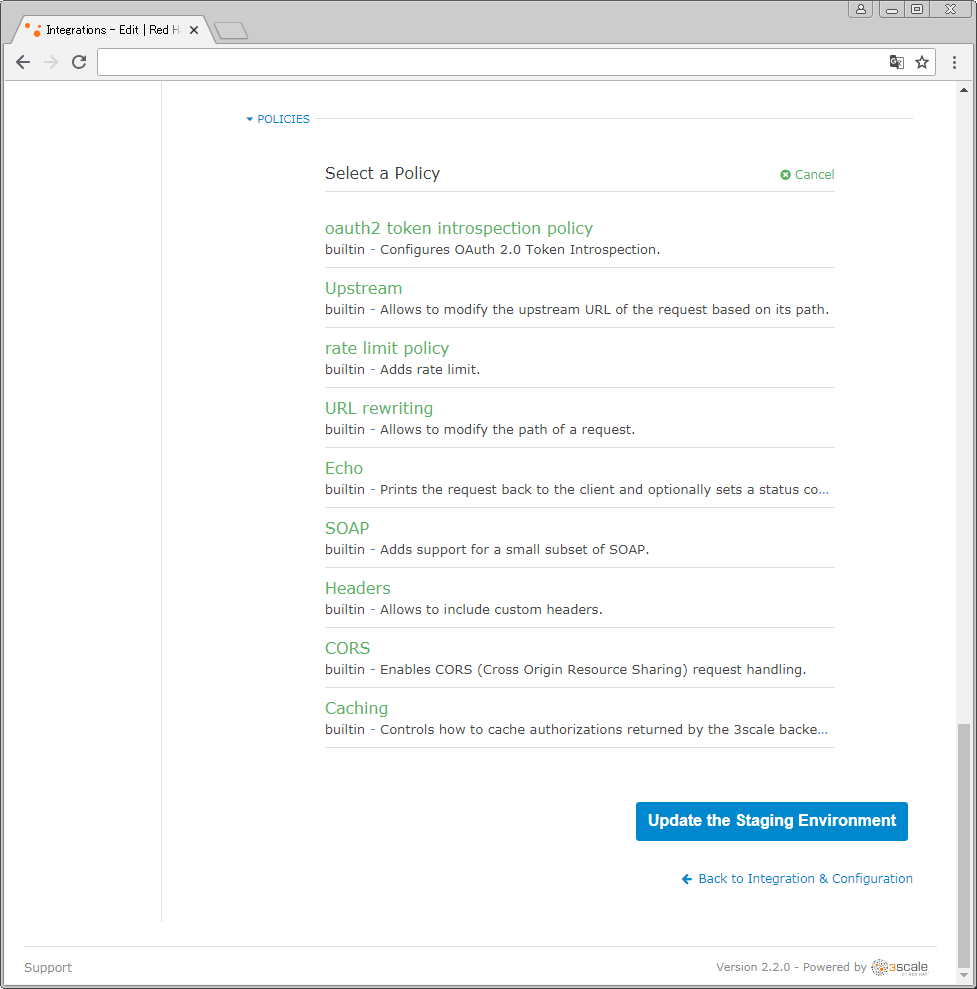Select the Caching policy

[356, 708]
